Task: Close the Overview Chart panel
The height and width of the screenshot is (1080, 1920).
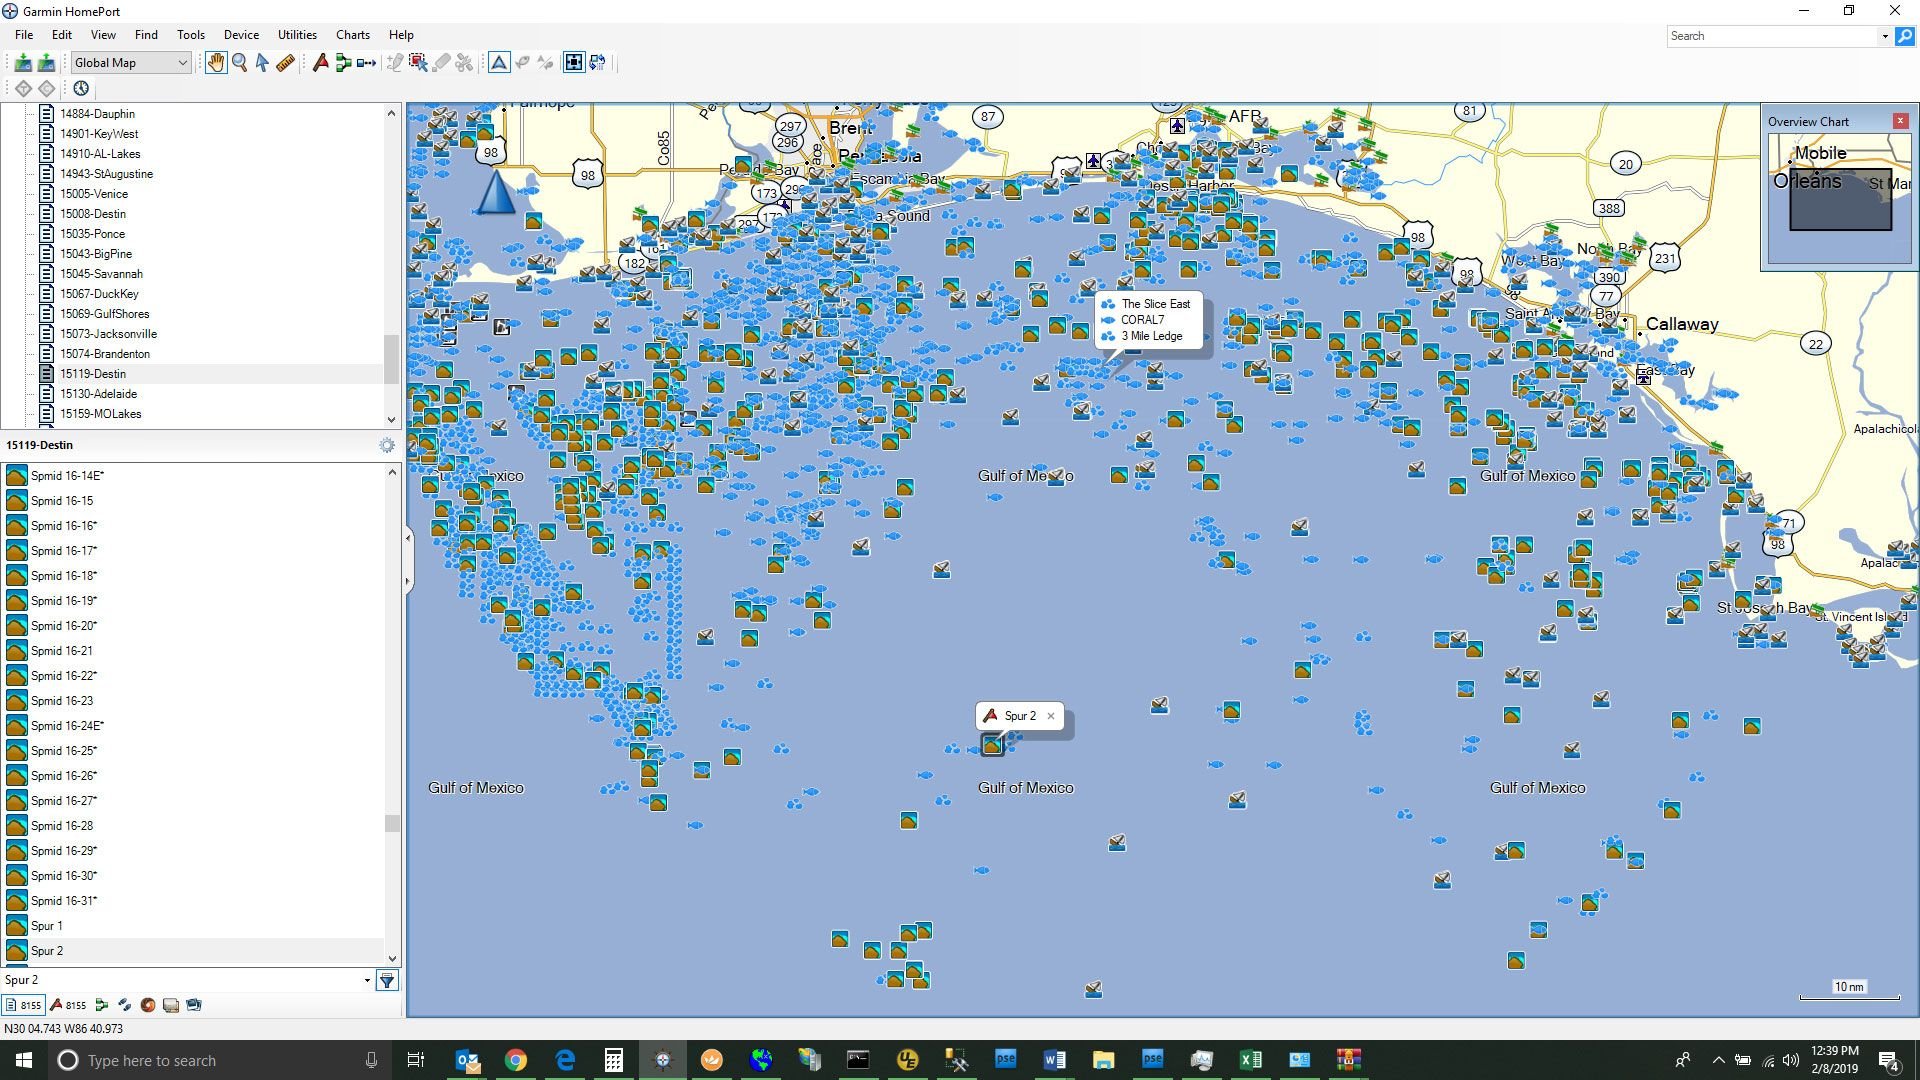Action: point(1901,121)
